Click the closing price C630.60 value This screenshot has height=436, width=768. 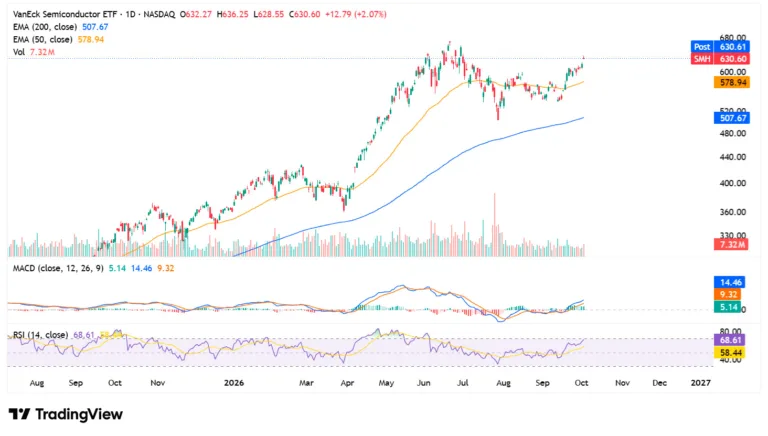coord(304,14)
